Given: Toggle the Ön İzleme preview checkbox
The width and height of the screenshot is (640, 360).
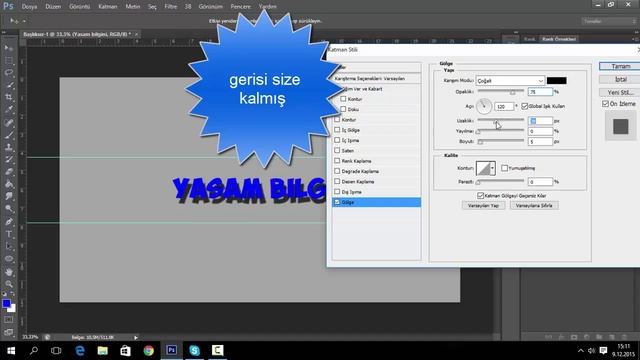Looking at the screenshot, I should pyautogui.click(x=605, y=104).
